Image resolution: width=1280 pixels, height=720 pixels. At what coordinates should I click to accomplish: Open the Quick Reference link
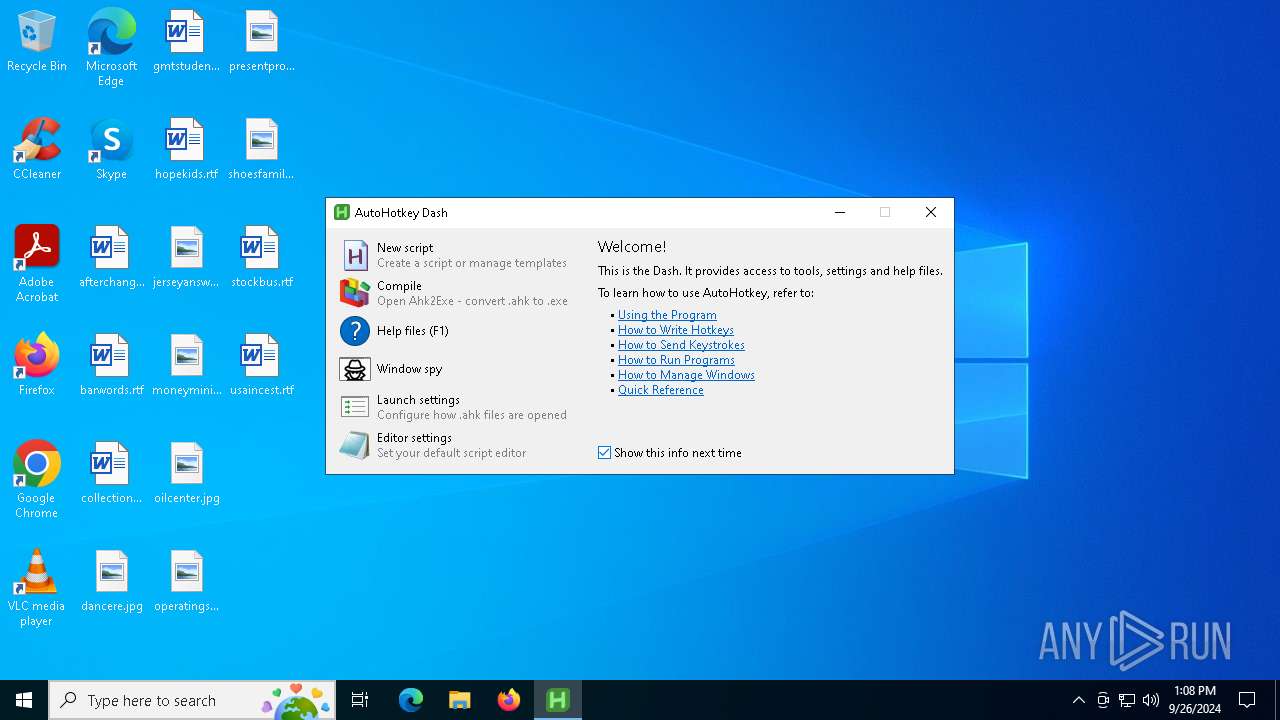click(x=660, y=390)
